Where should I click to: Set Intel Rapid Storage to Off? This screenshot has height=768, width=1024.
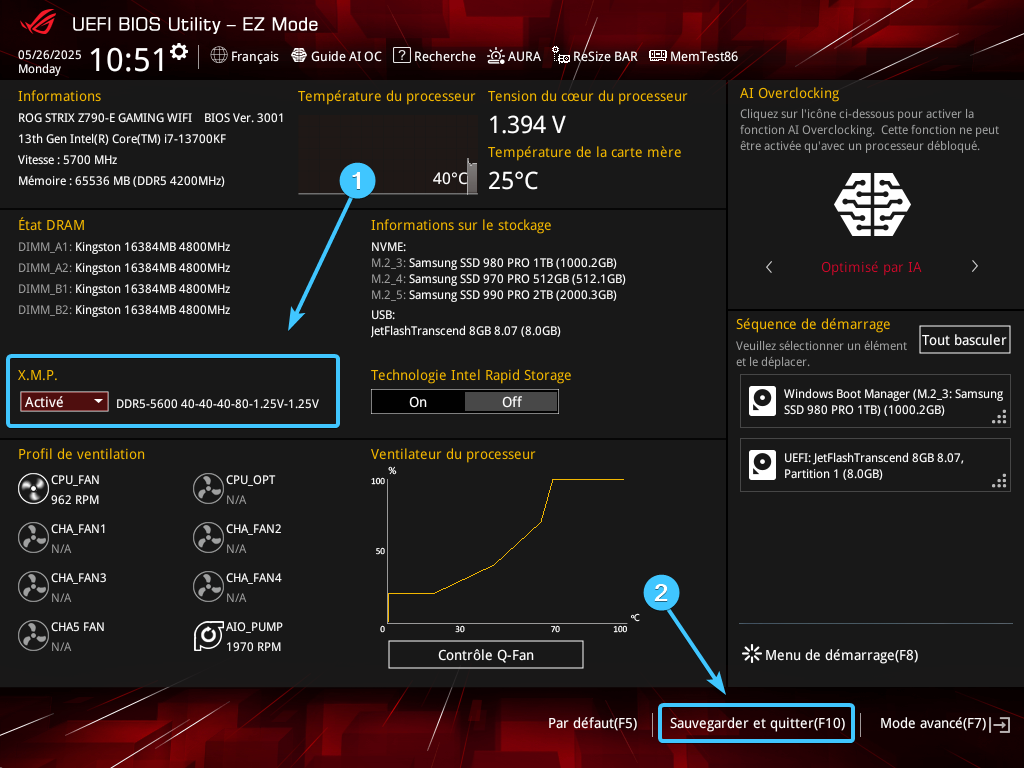[511, 402]
